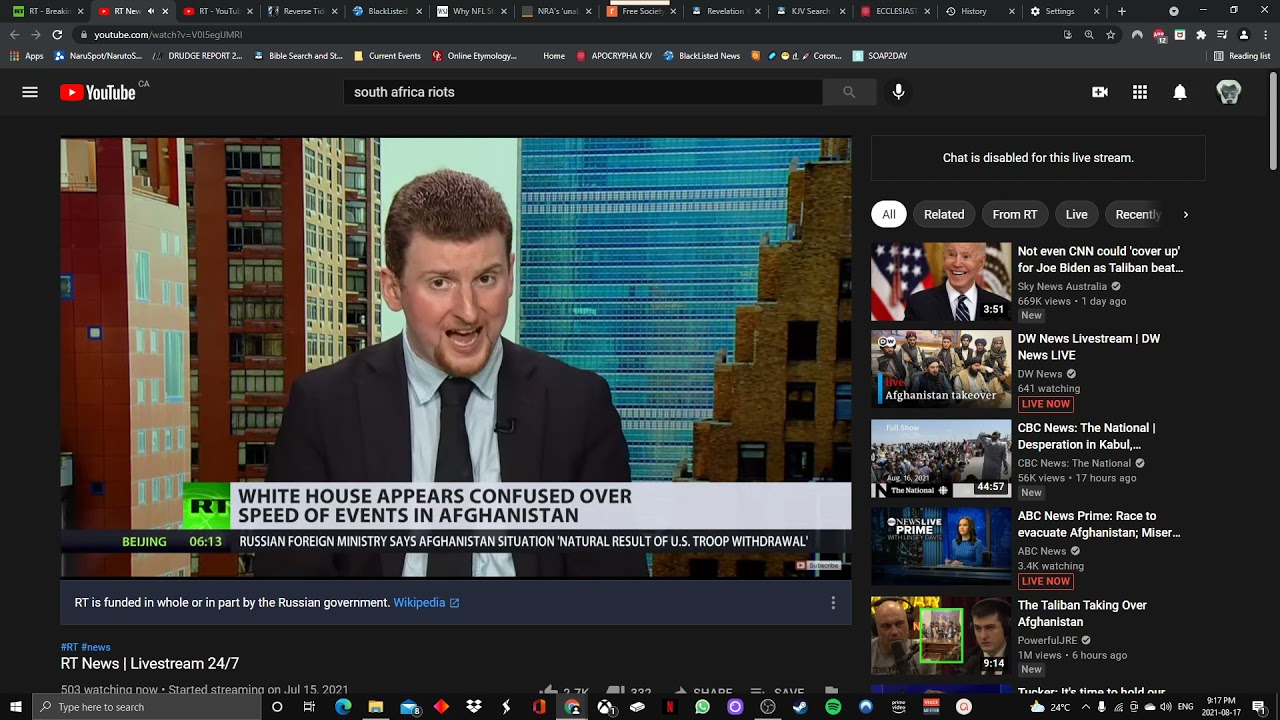Click the Windows Start button
Image resolution: width=1280 pixels, height=720 pixels.
tap(14, 707)
